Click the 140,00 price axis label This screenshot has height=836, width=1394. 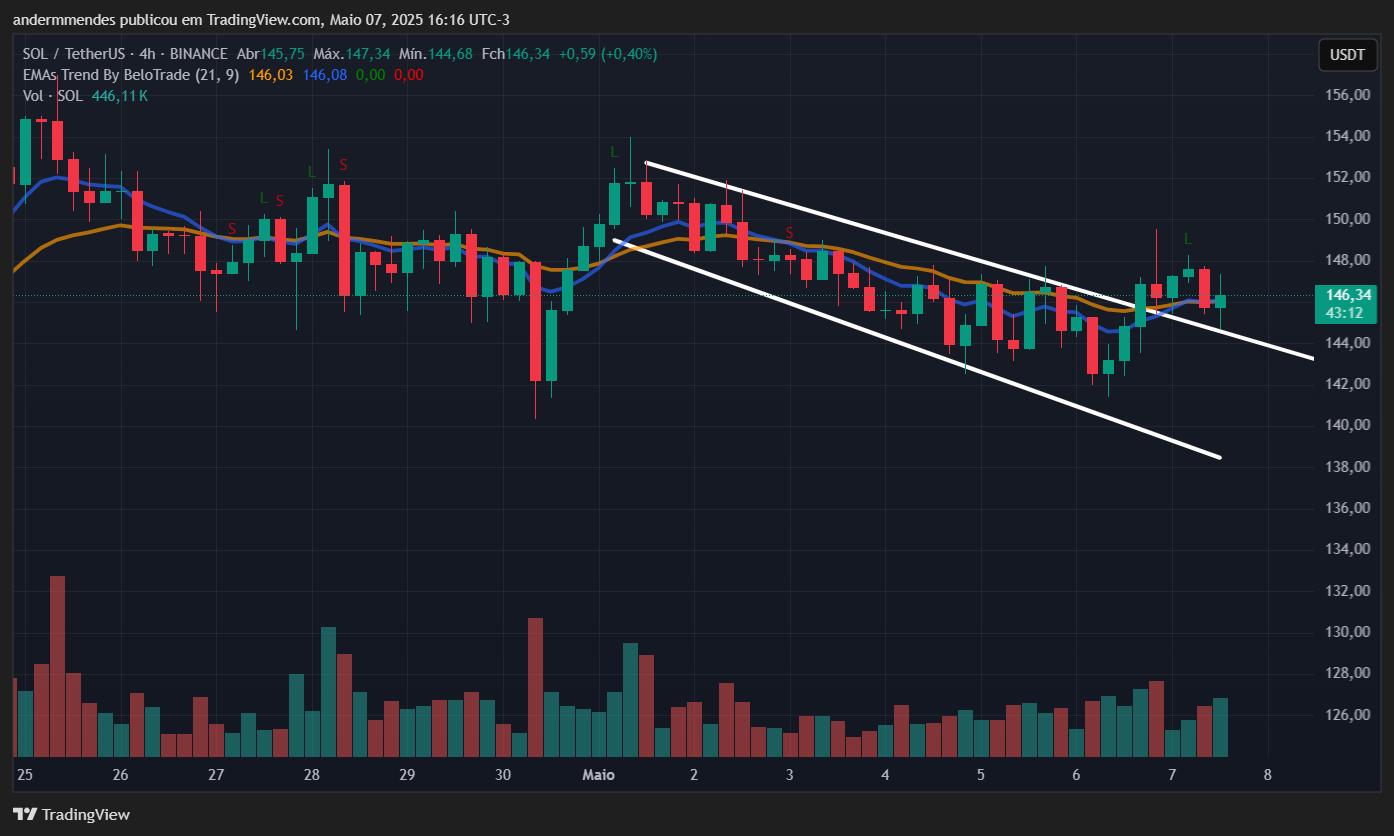point(1348,425)
